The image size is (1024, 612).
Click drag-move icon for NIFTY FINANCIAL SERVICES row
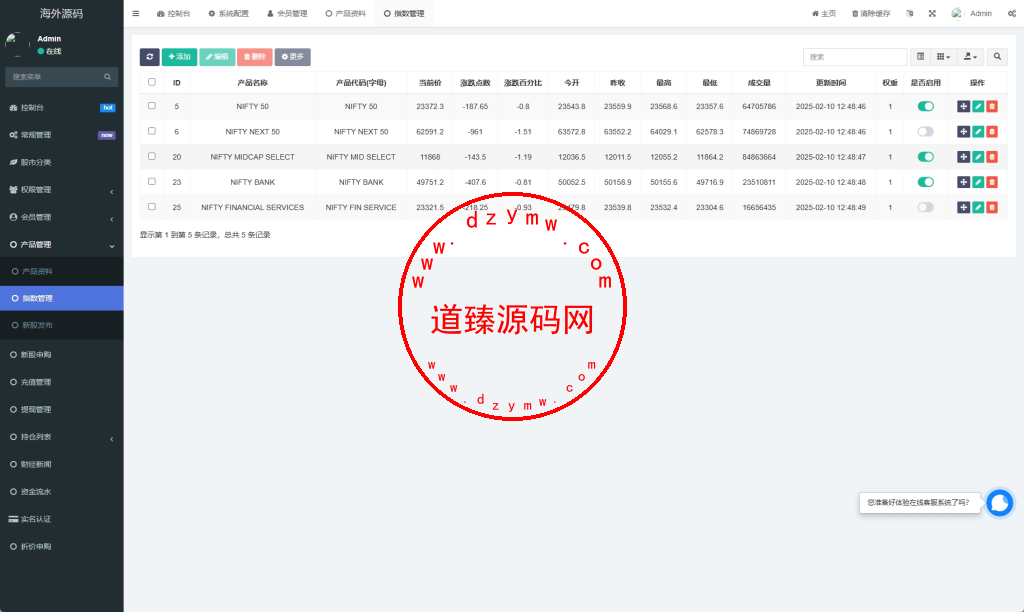(x=963, y=208)
